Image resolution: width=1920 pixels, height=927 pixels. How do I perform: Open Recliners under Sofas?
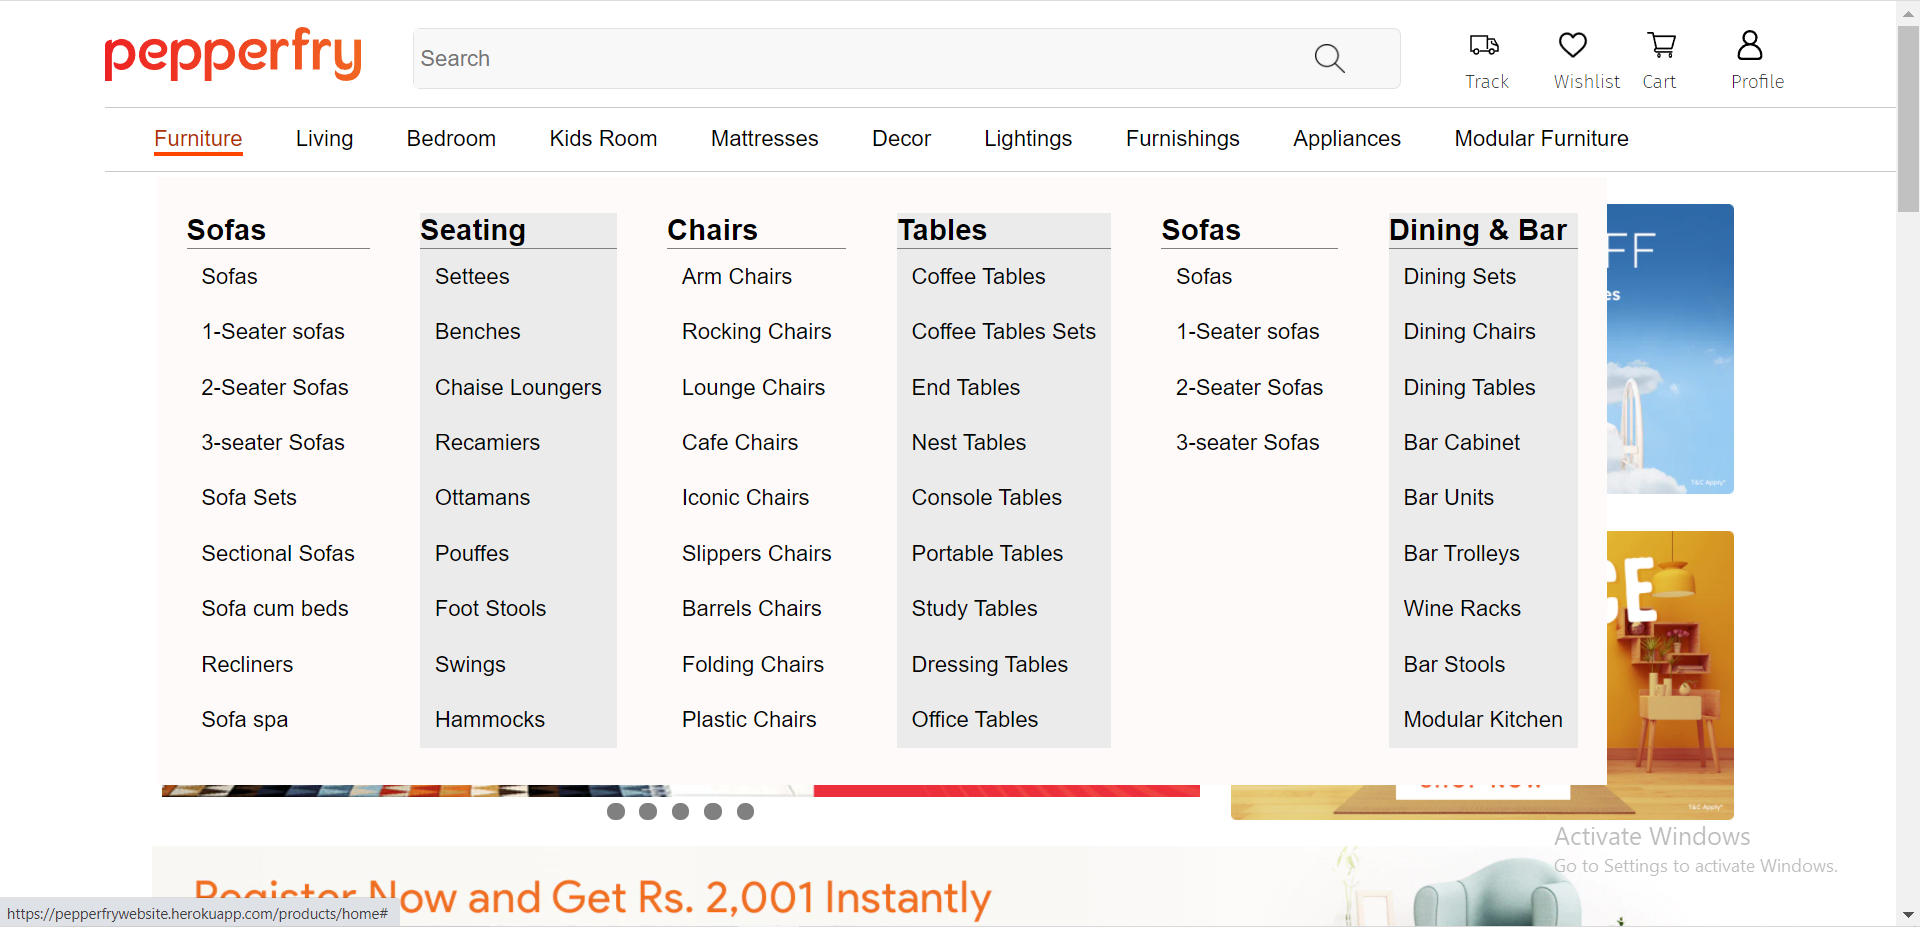tap(247, 664)
